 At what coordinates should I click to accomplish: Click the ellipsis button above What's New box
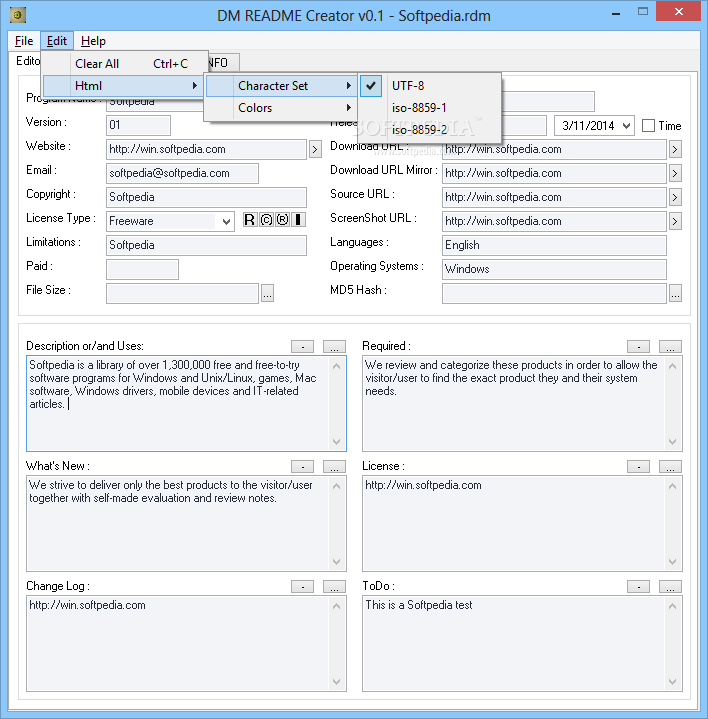[334, 467]
